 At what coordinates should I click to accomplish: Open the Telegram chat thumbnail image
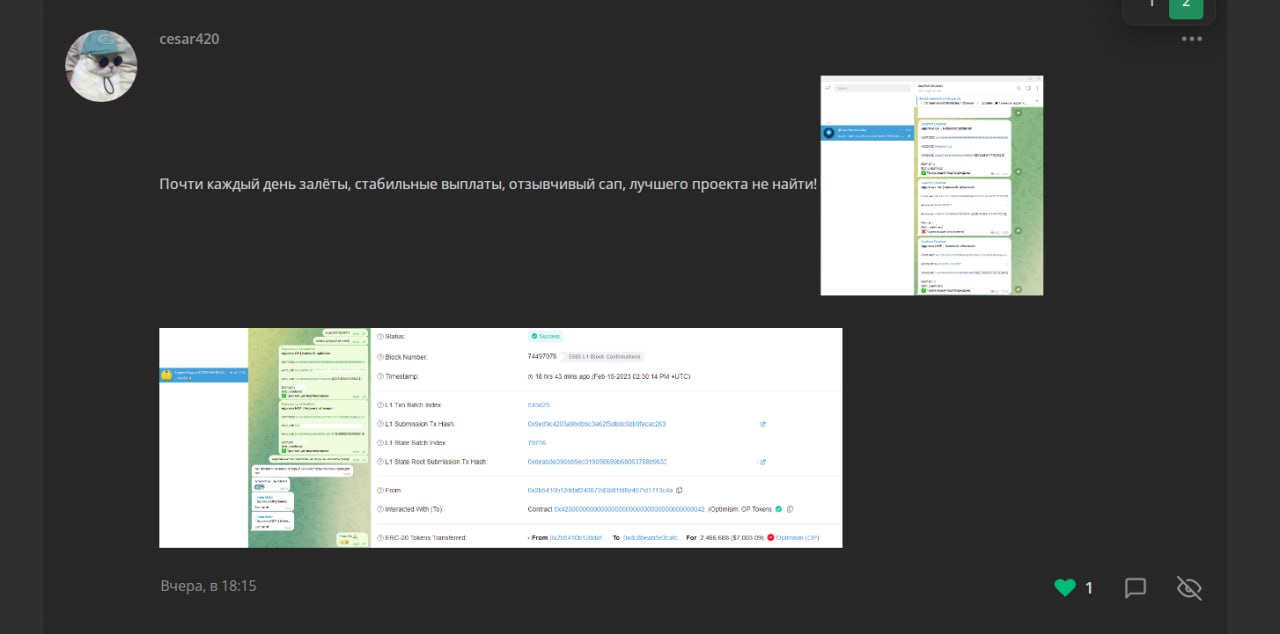(931, 185)
